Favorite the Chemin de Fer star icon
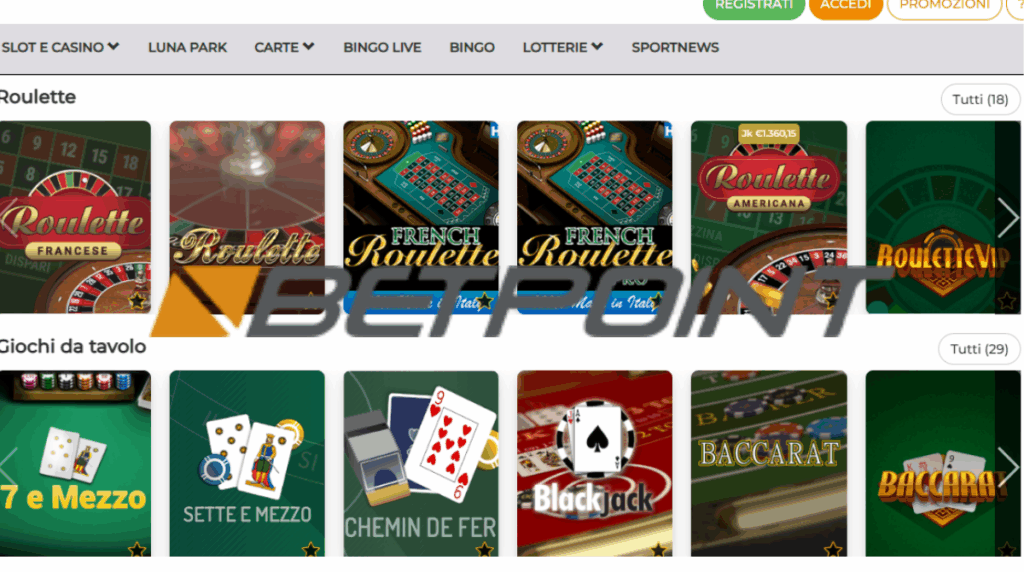1024x572 pixels. (x=485, y=549)
